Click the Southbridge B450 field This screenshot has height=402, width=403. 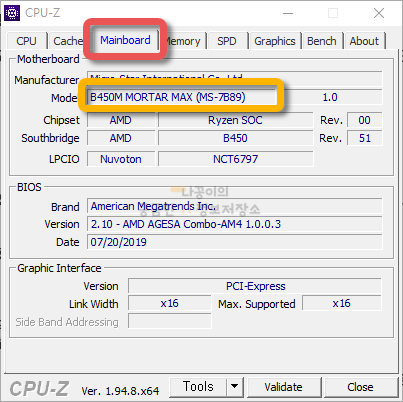[x=235, y=138]
